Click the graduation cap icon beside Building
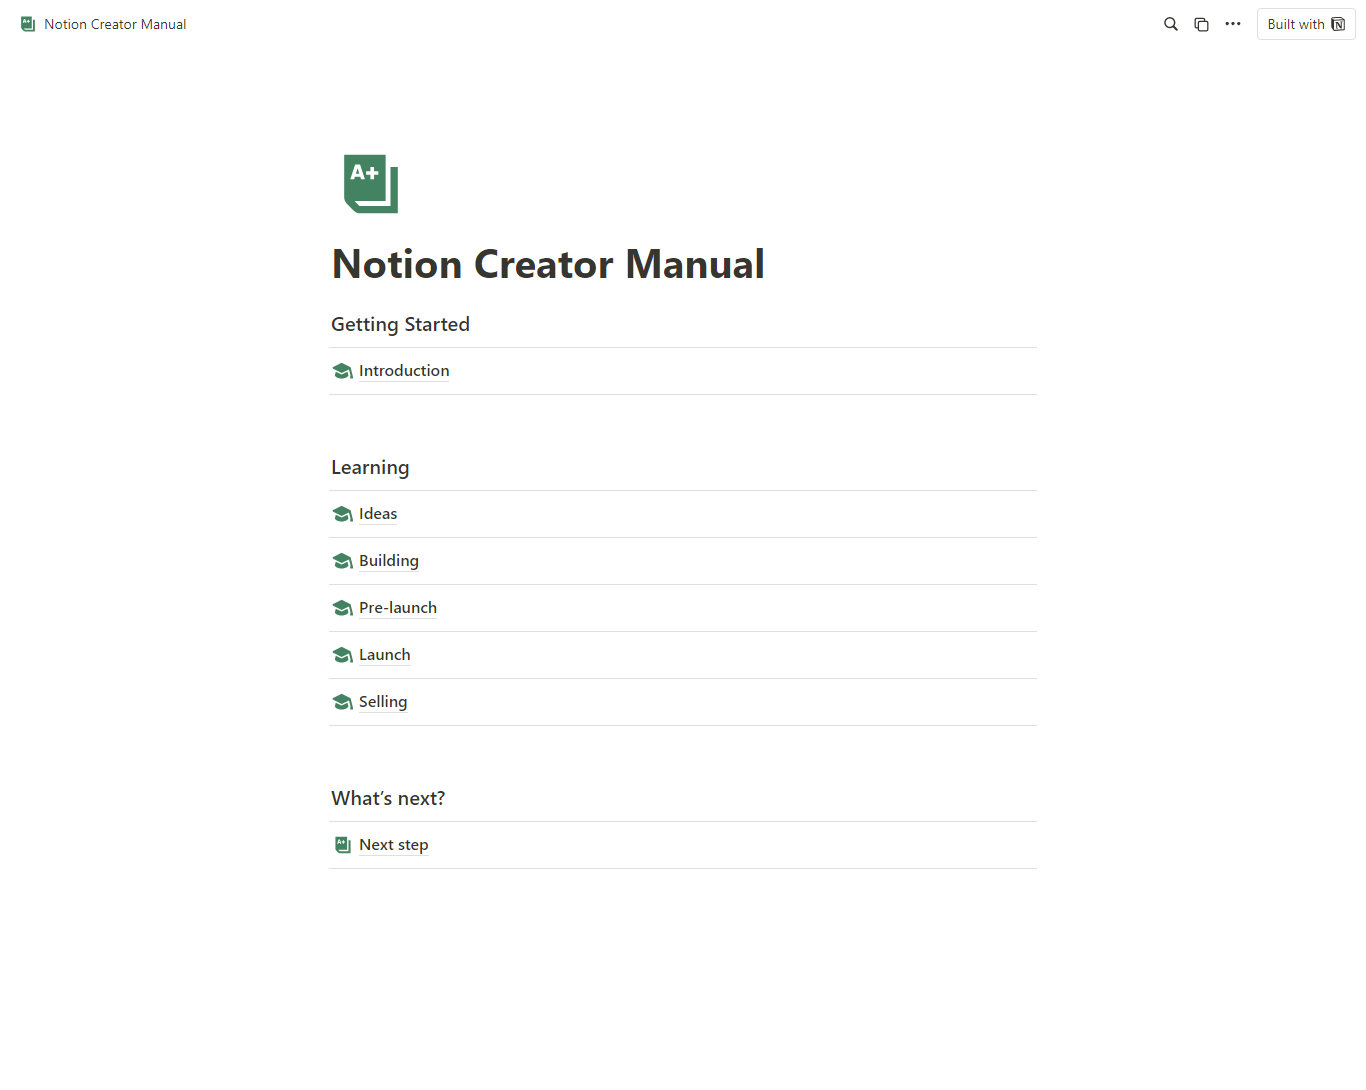Viewport: 1366px width, 1090px height. click(x=342, y=561)
